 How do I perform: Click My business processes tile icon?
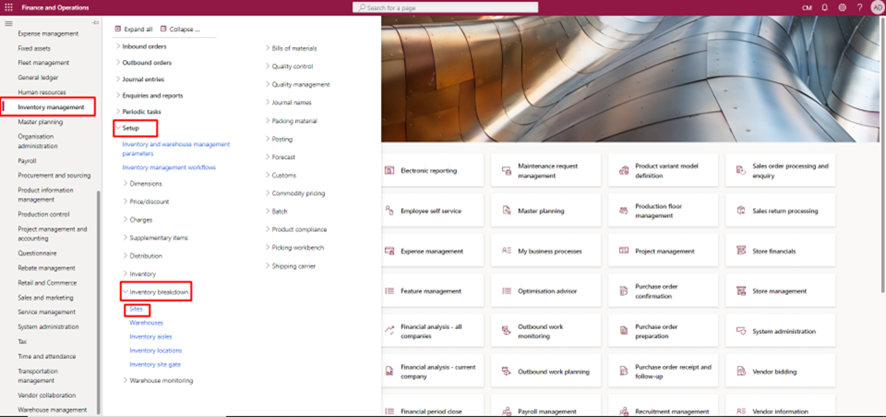click(x=506, y=251)
